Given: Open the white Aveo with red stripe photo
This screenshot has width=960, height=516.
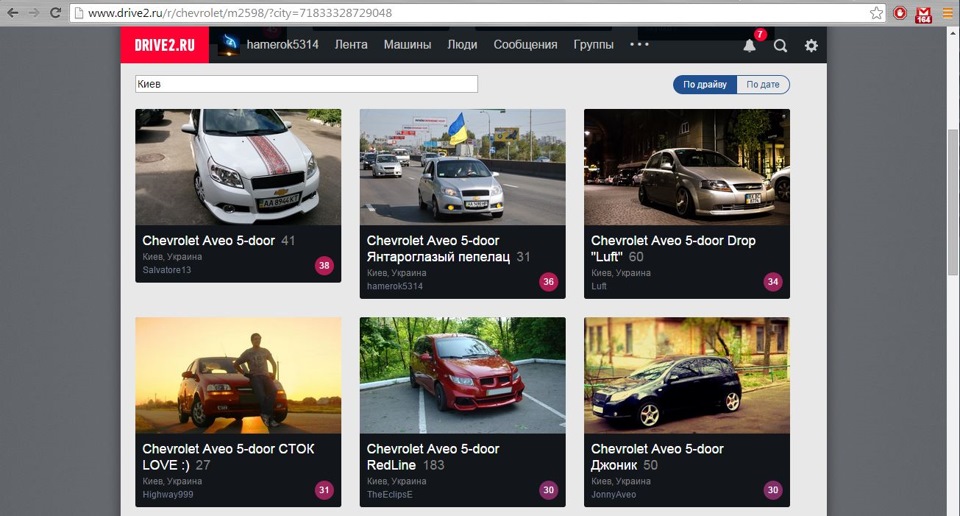Looking at the screenshot, I should click(x=238, y=167).
